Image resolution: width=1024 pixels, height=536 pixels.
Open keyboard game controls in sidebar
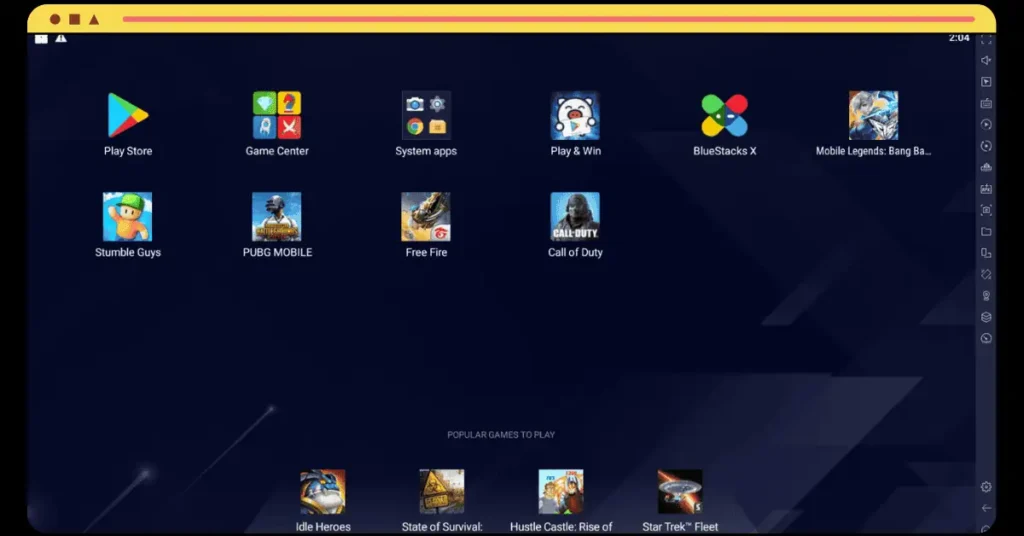tap(986, 103)
